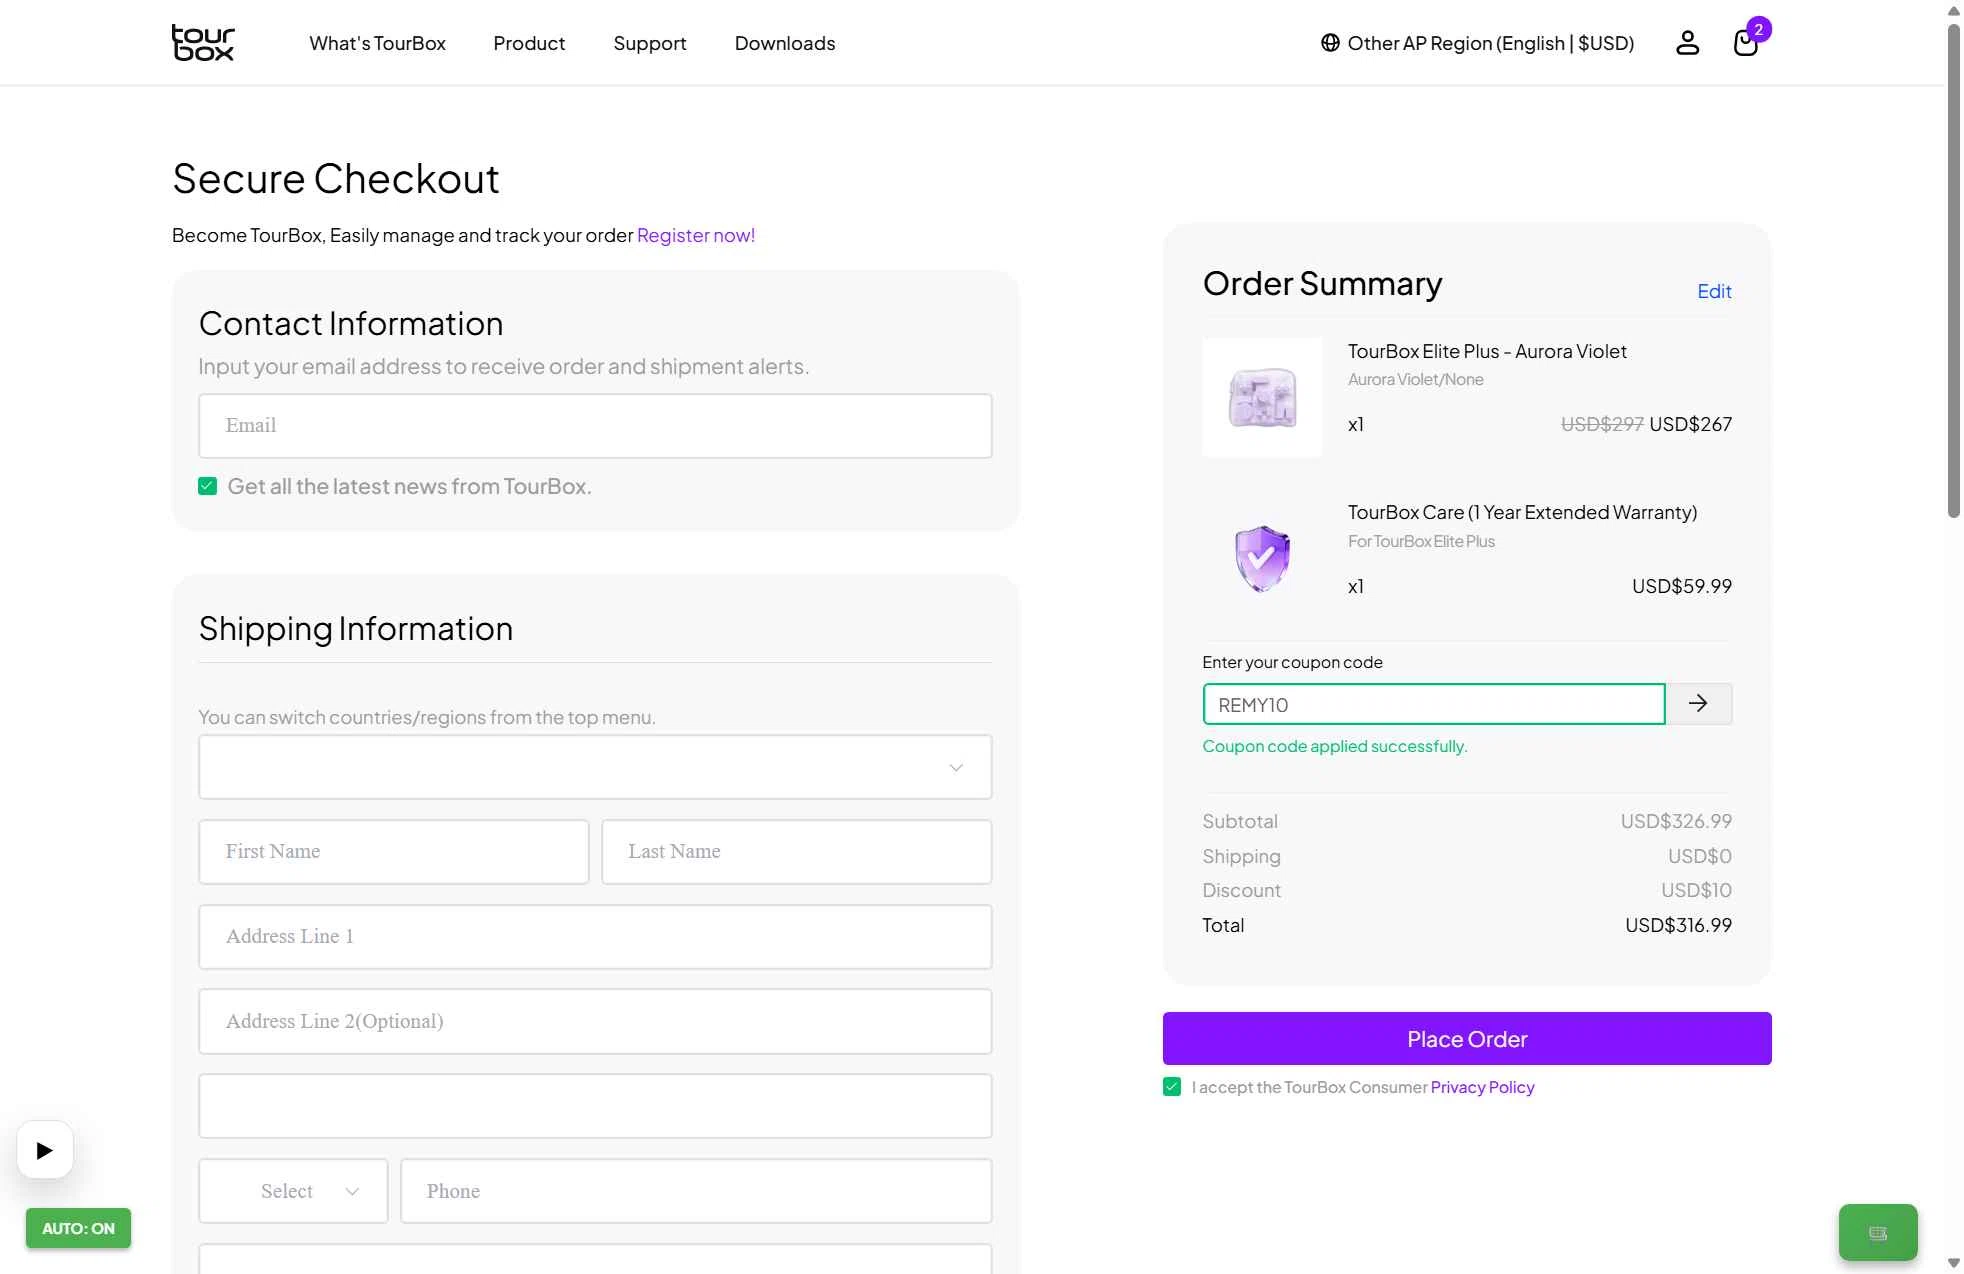Click the TourBox logo

click(203, 43)
